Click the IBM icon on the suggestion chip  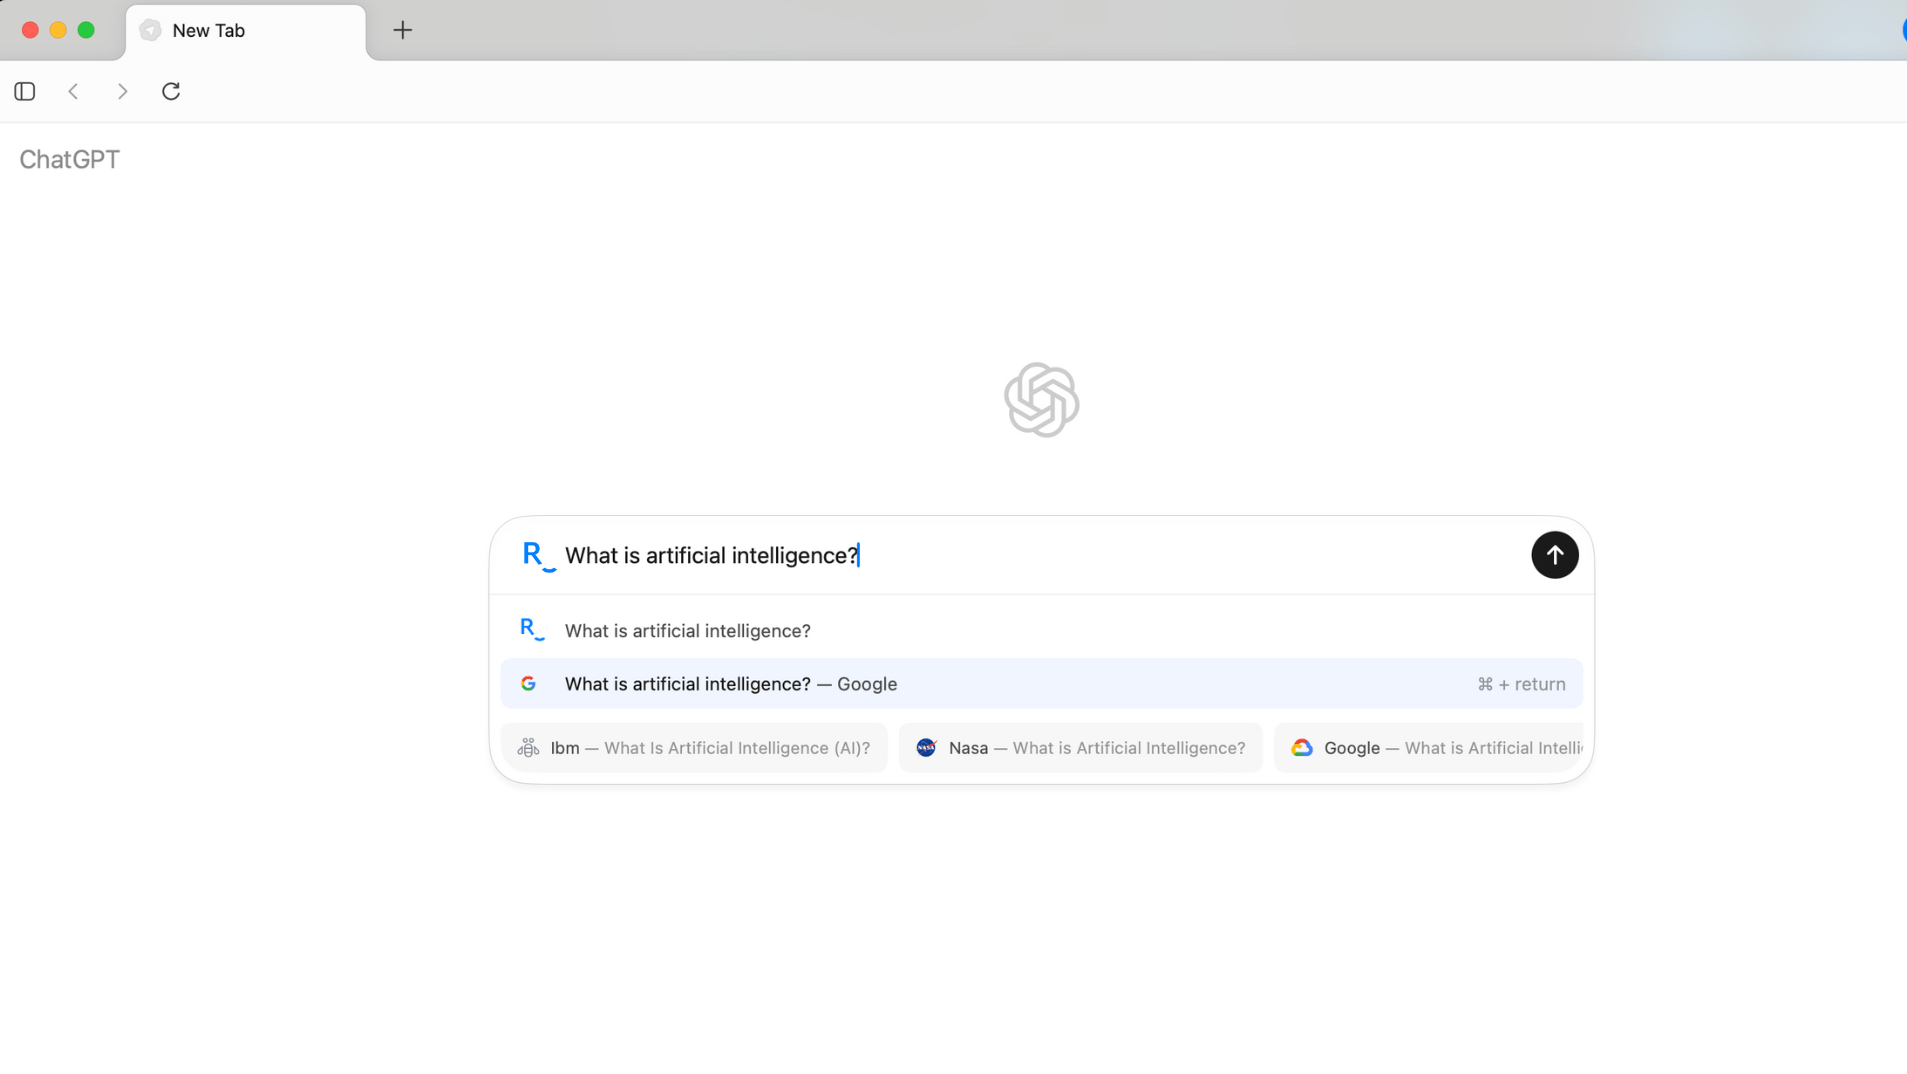click(527, 747)
